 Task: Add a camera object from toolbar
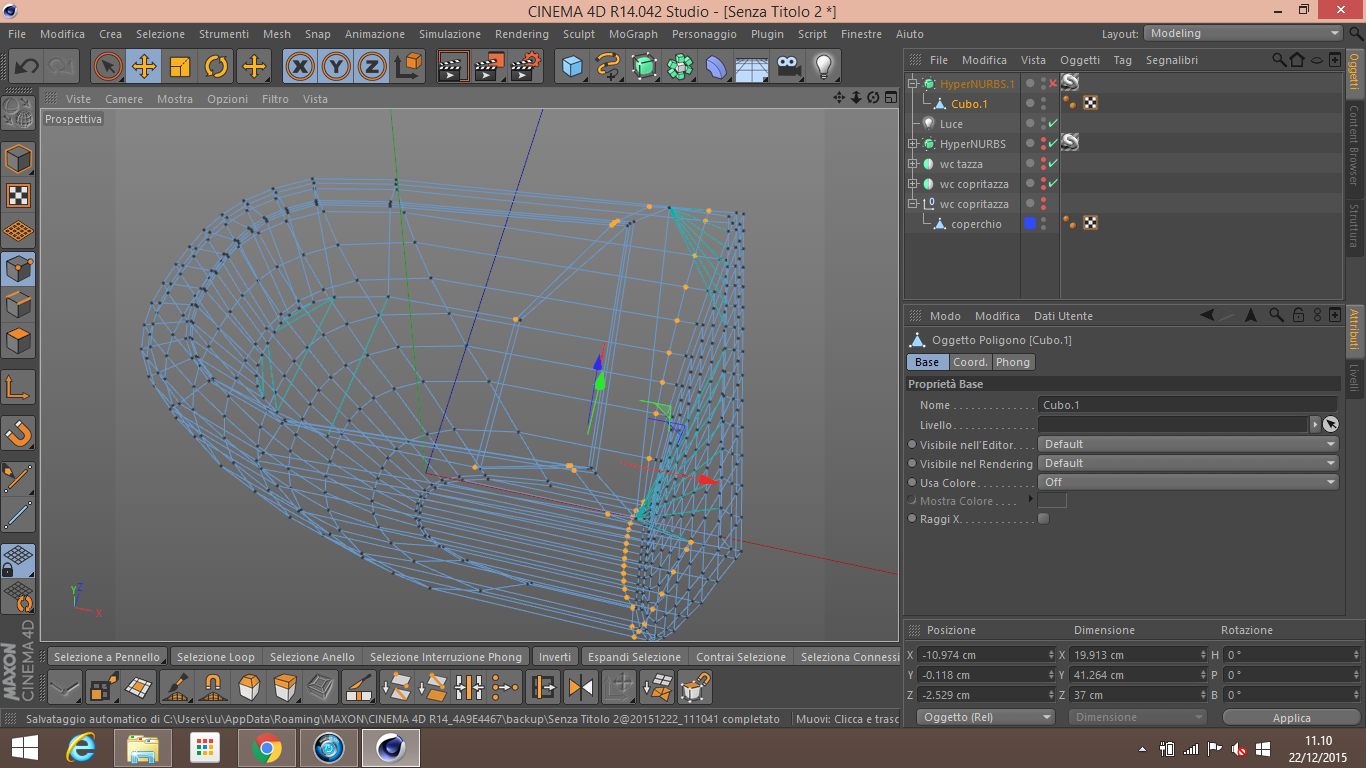[x=788, y=67]
